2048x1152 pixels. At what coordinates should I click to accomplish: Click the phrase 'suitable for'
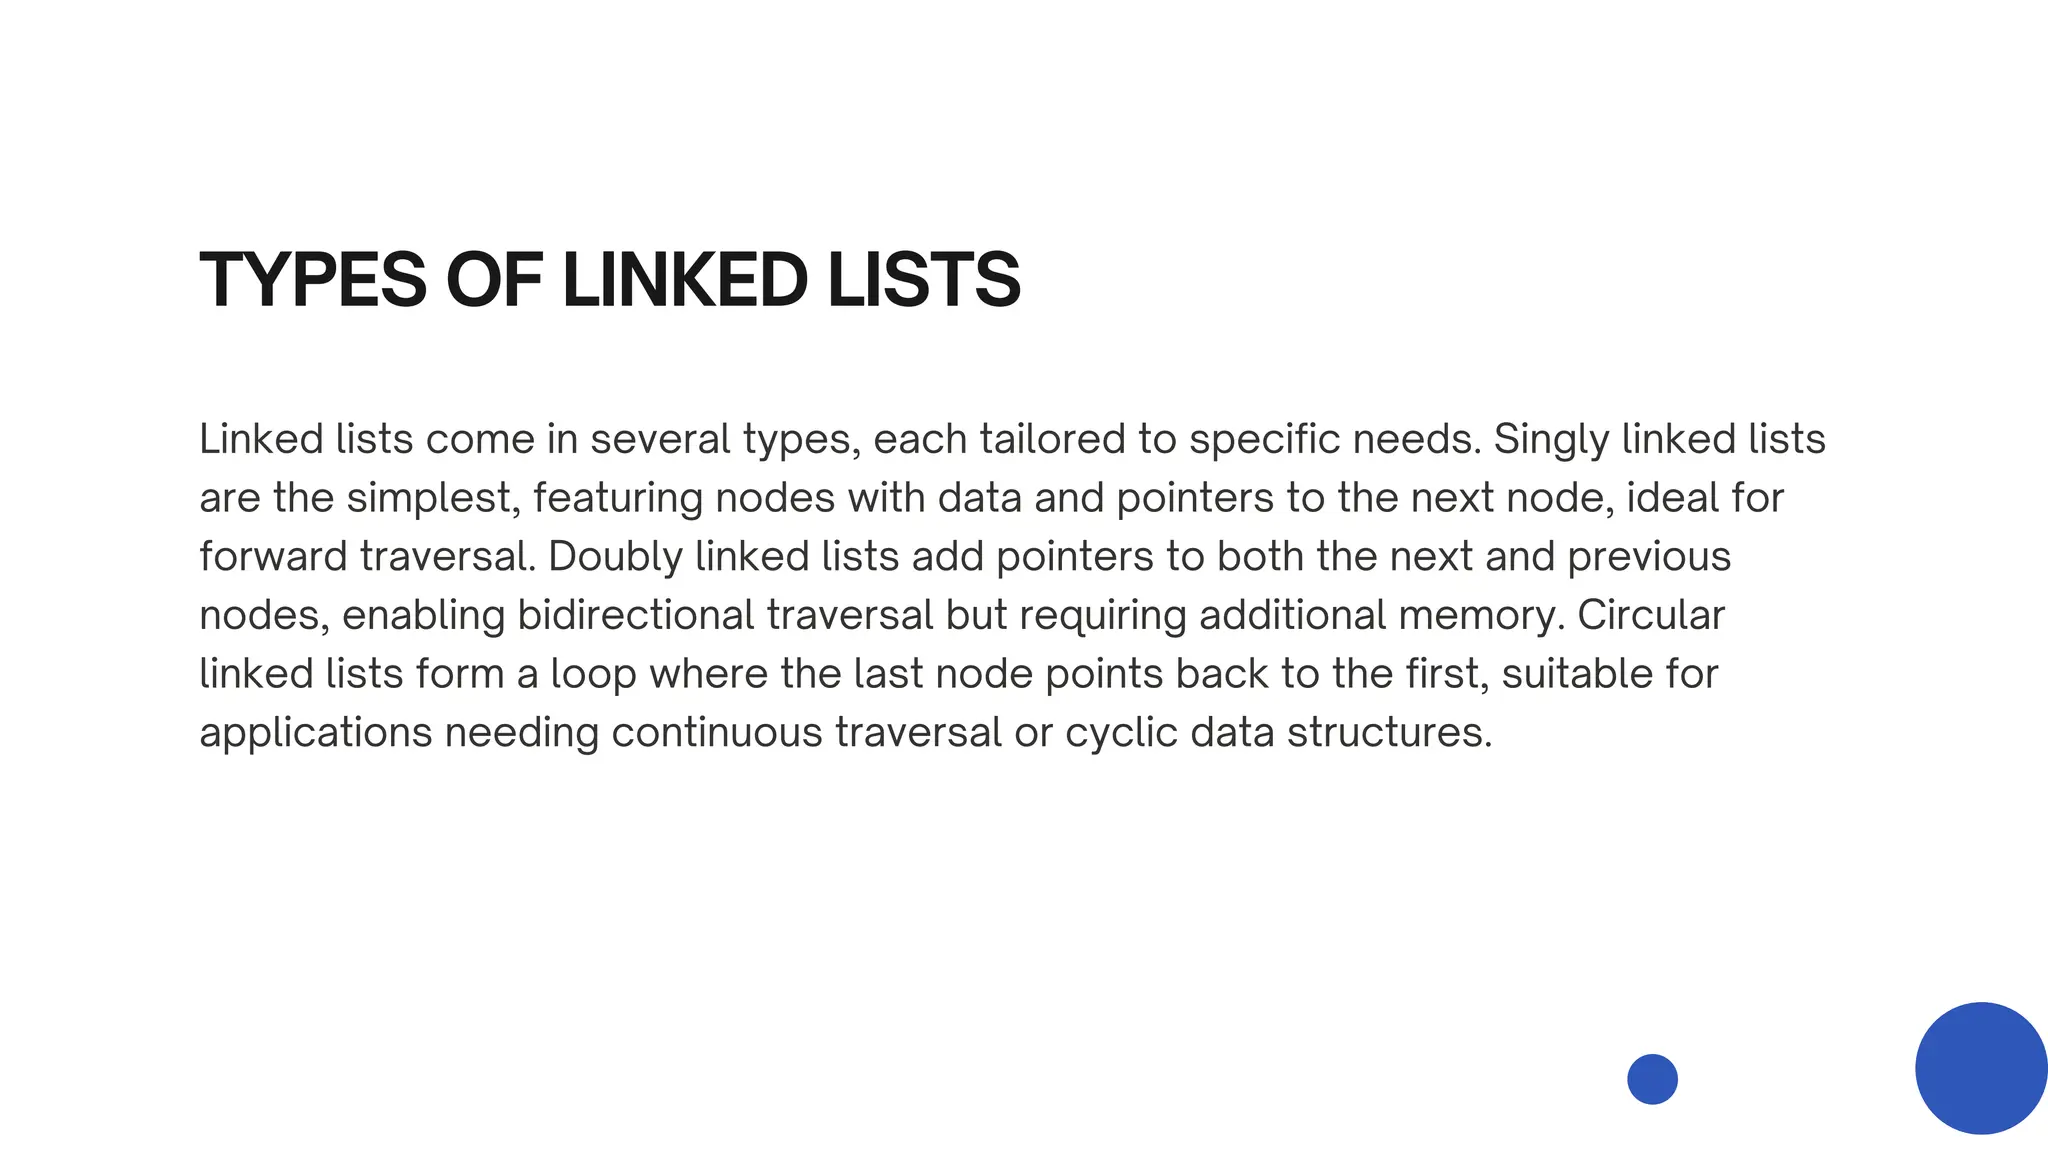1609,674
